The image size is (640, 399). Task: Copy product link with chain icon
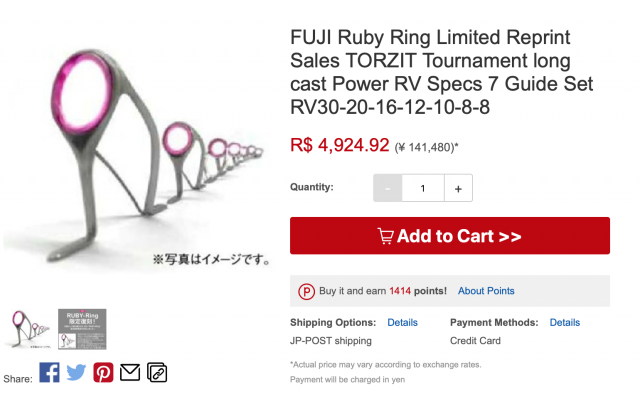[157, 372]
